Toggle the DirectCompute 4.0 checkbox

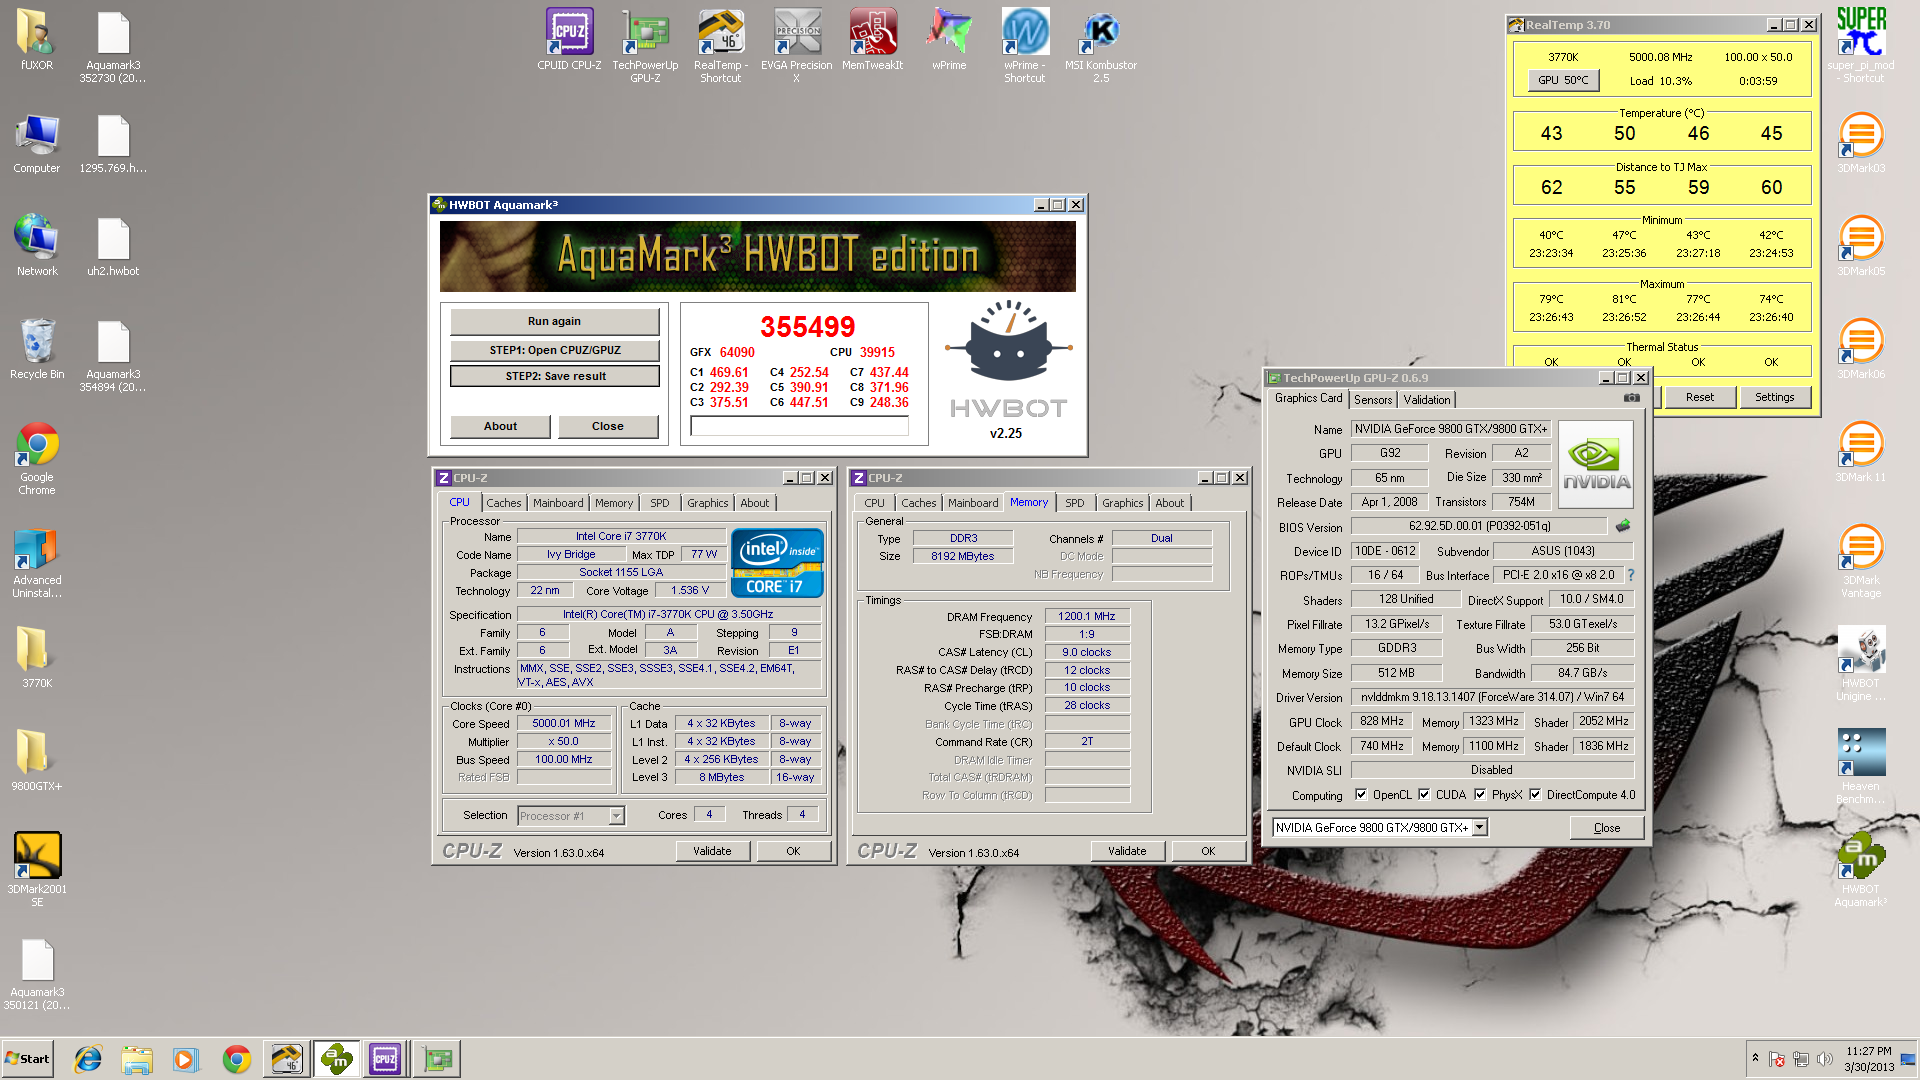coord(1535,795)
